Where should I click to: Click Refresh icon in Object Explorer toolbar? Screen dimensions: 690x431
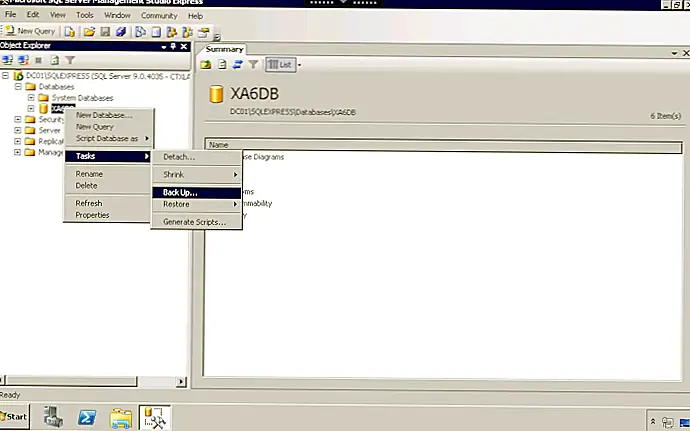tap(55, 60)
